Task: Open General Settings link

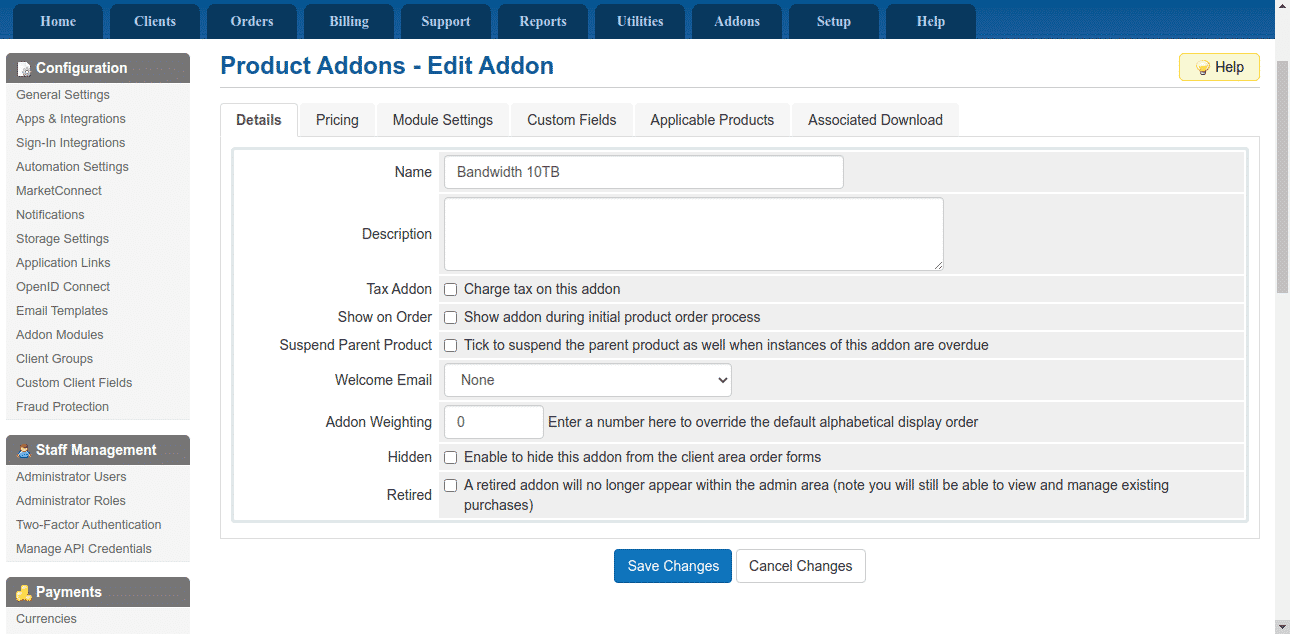Action: (63, 95)
